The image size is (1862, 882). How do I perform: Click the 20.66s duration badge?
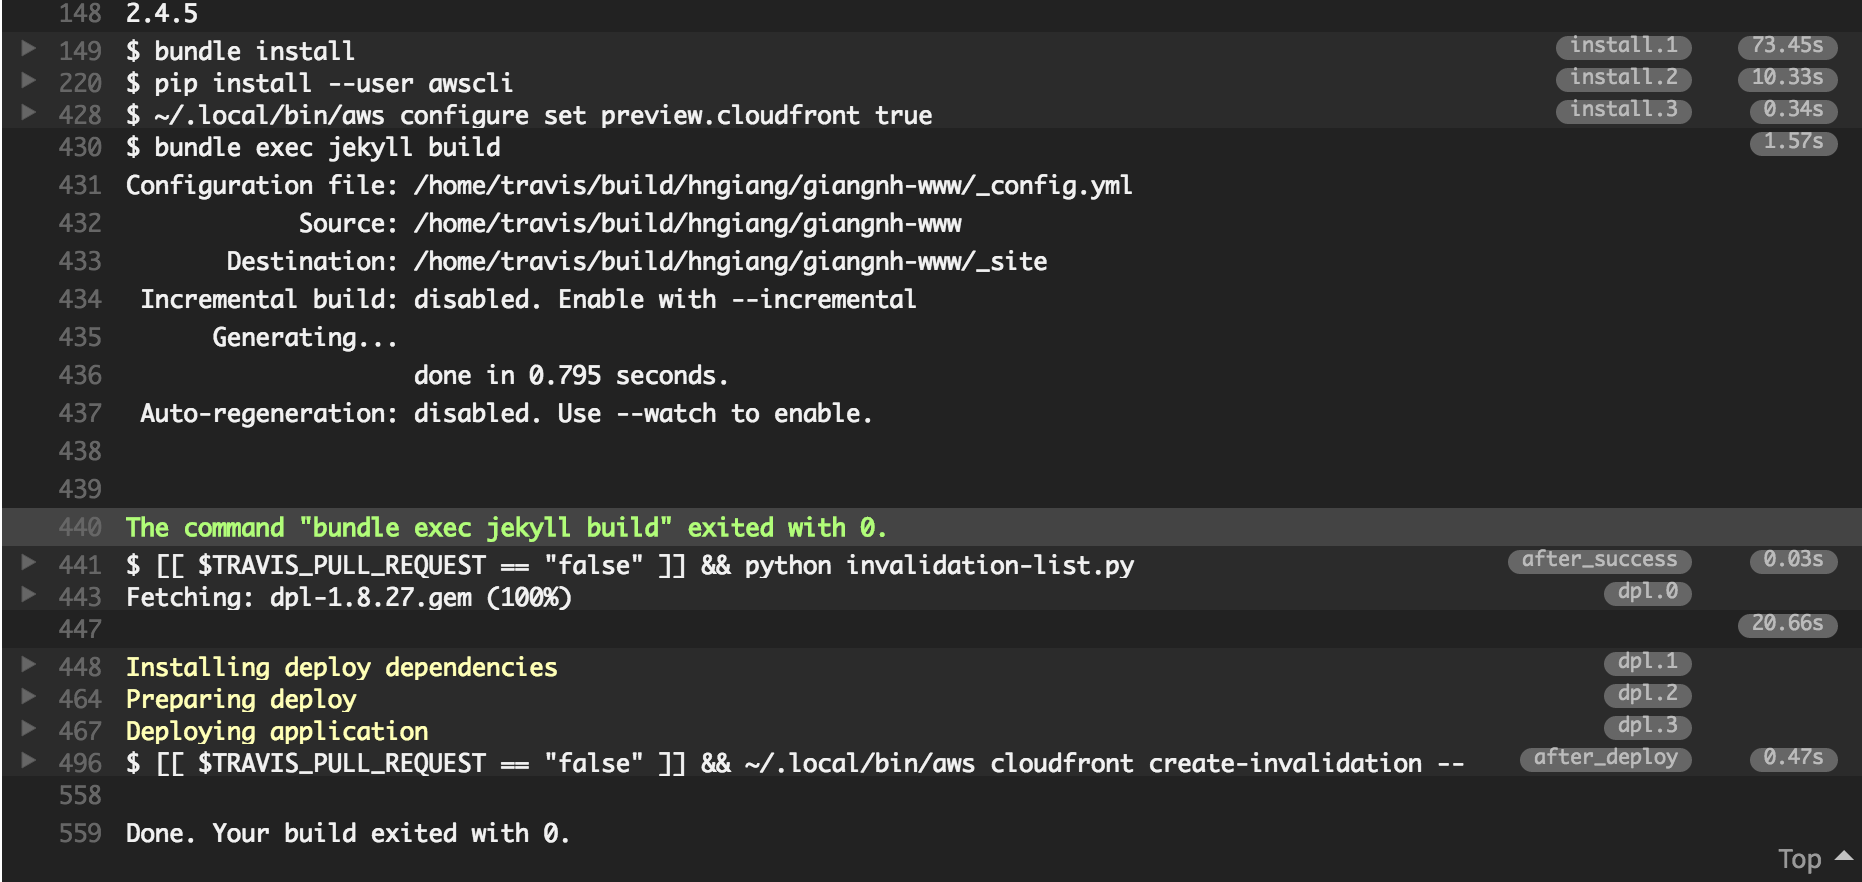[1787, 624]
